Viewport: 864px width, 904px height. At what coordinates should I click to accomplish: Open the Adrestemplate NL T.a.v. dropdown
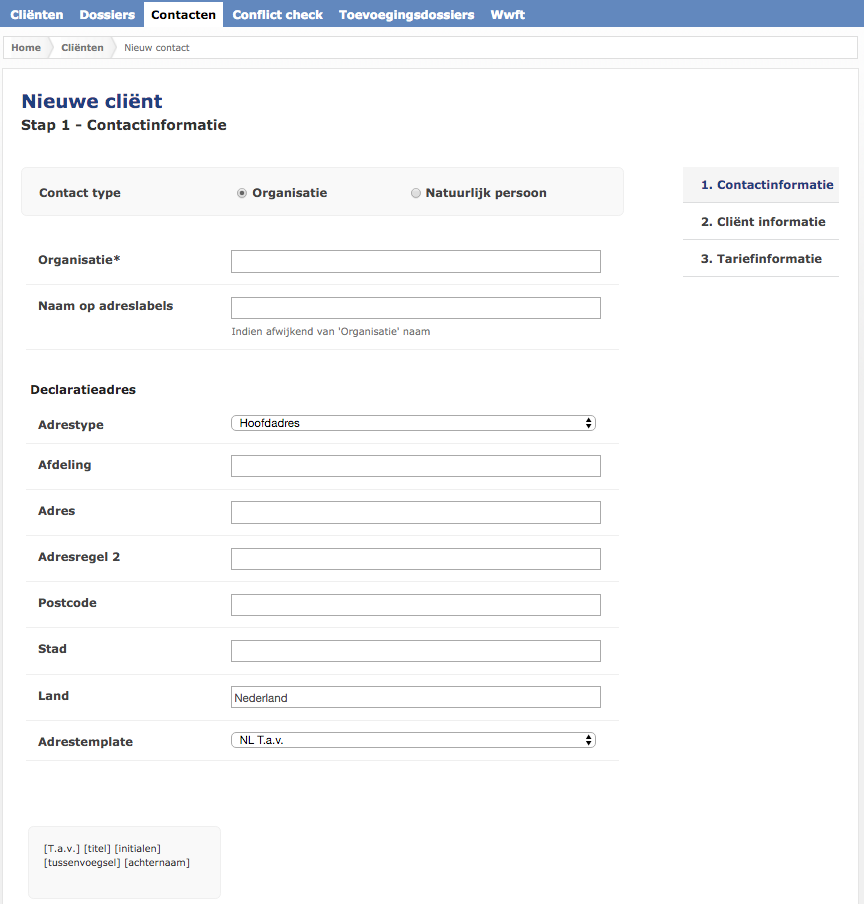coord(413,740)
